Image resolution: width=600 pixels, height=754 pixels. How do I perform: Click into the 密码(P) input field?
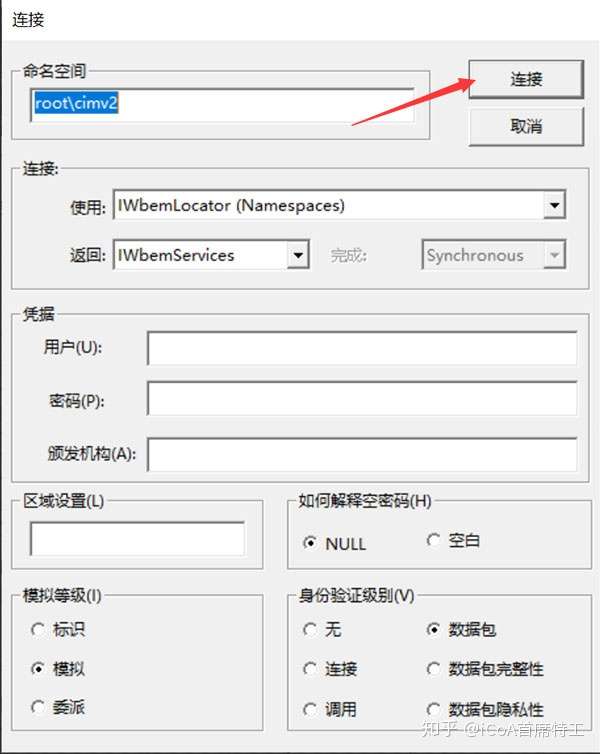click(x=362, y=399)
